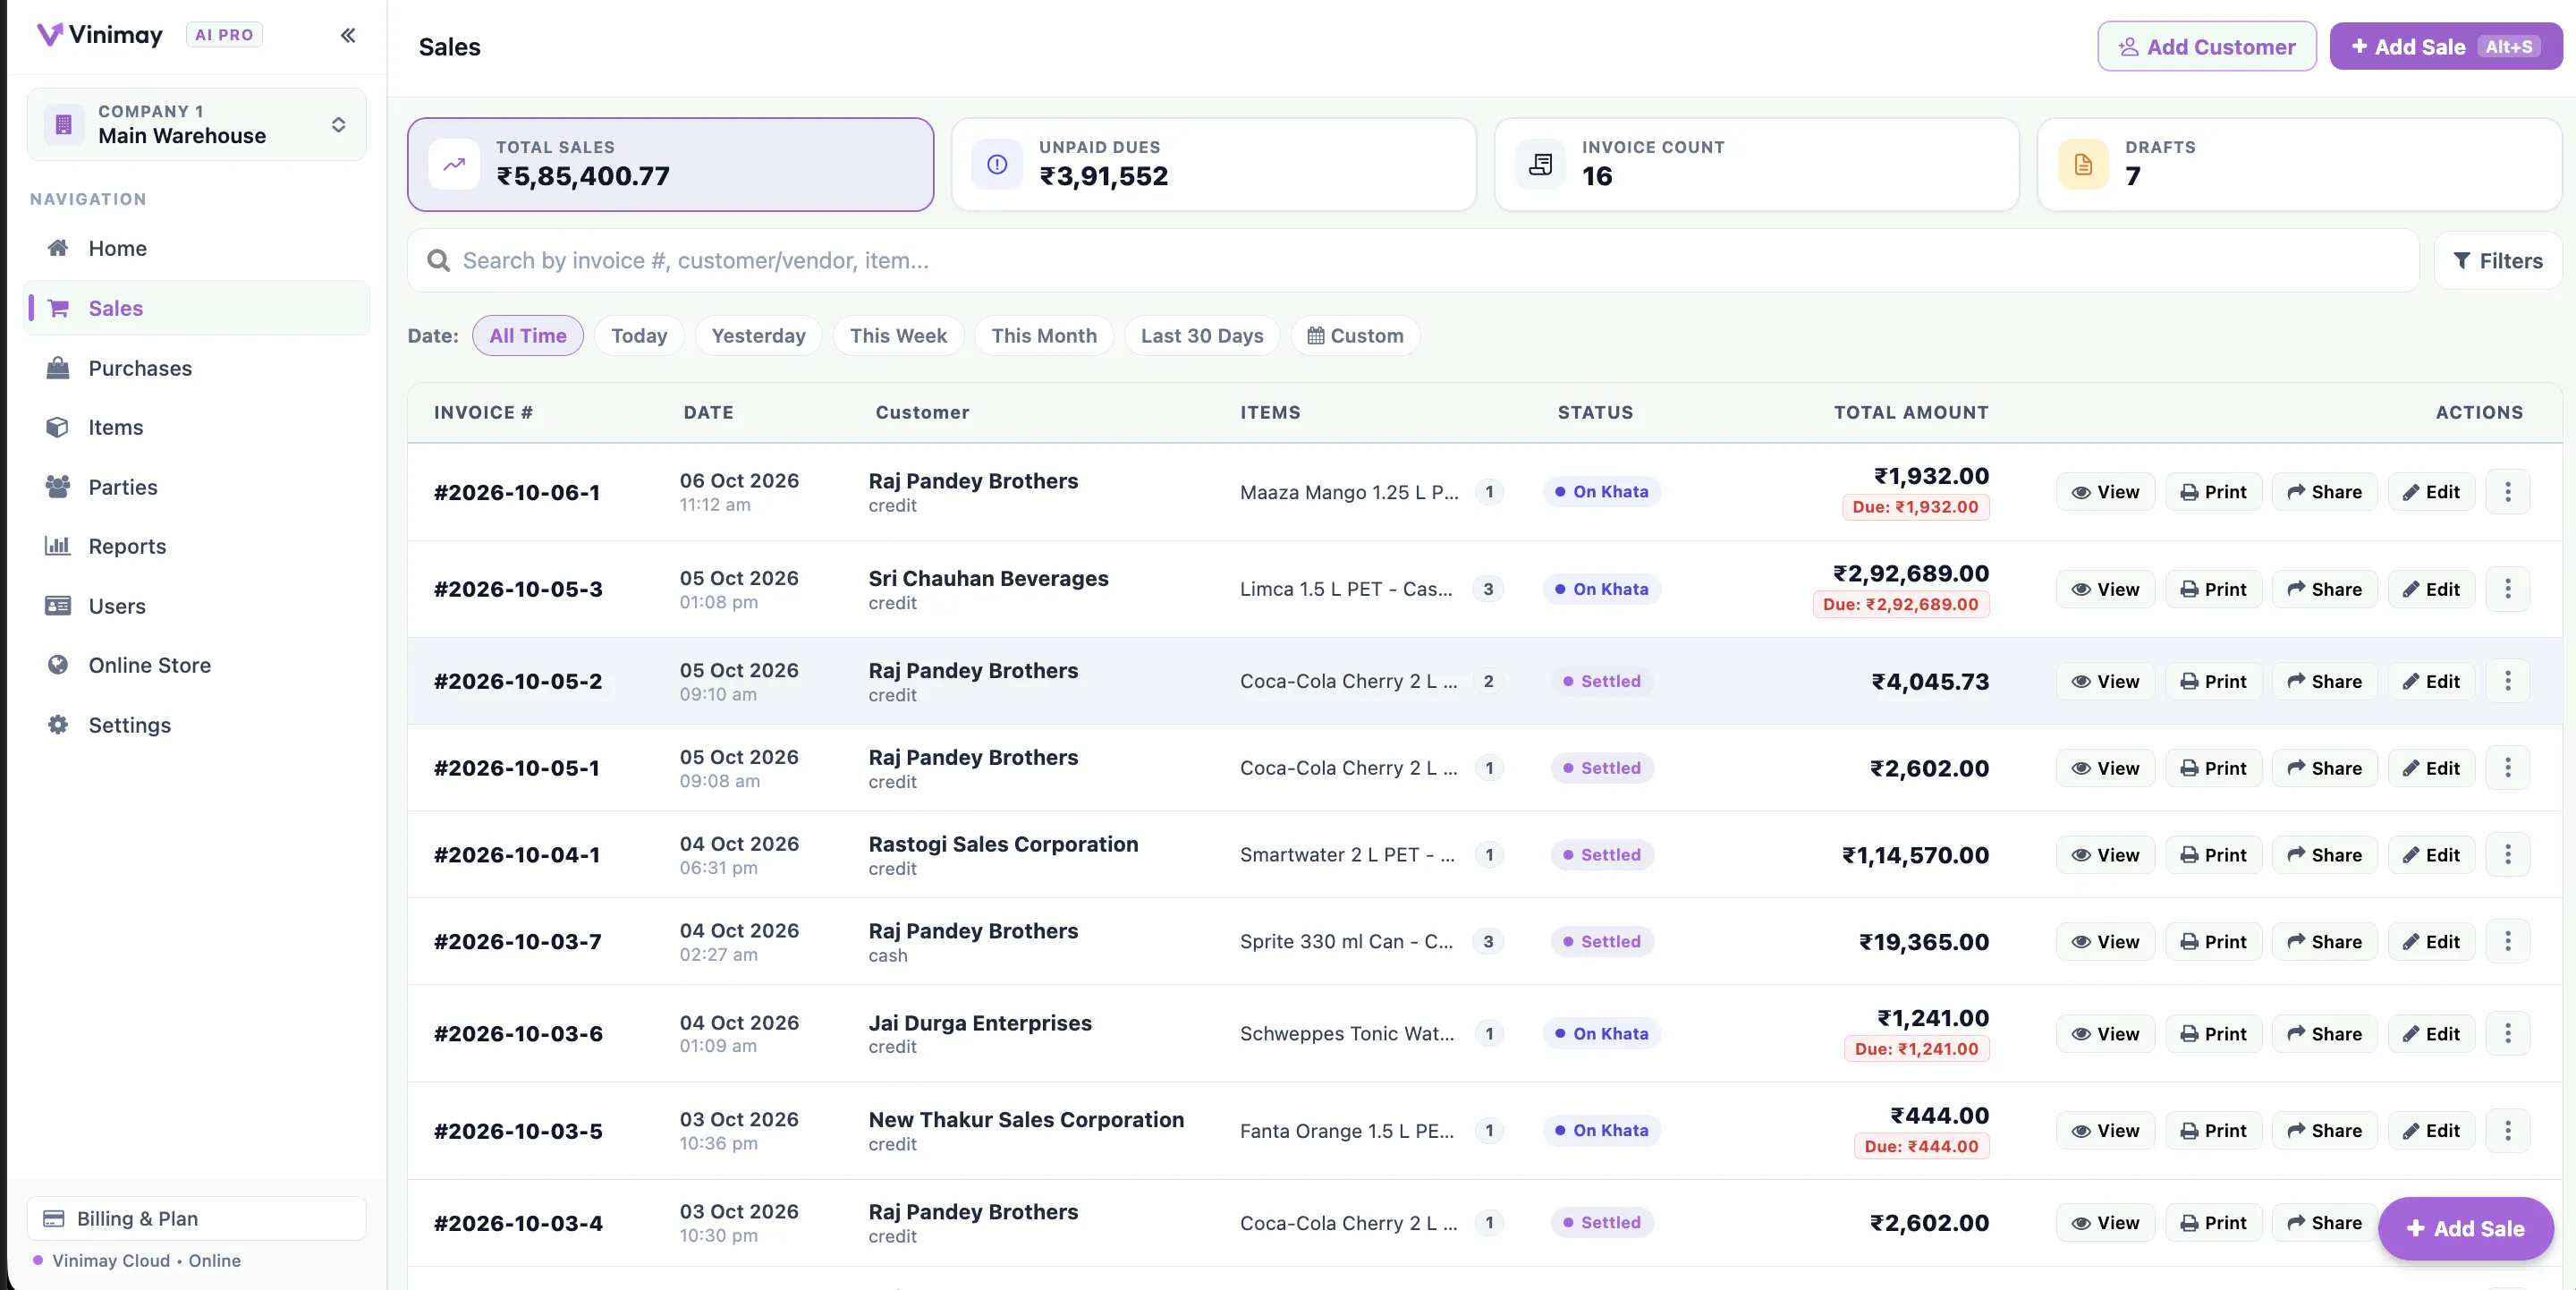Screen dimensions: 2576x1290
Task: Open more options for invoice #2026-10-04-1
Action: (x=2507, y=855)
